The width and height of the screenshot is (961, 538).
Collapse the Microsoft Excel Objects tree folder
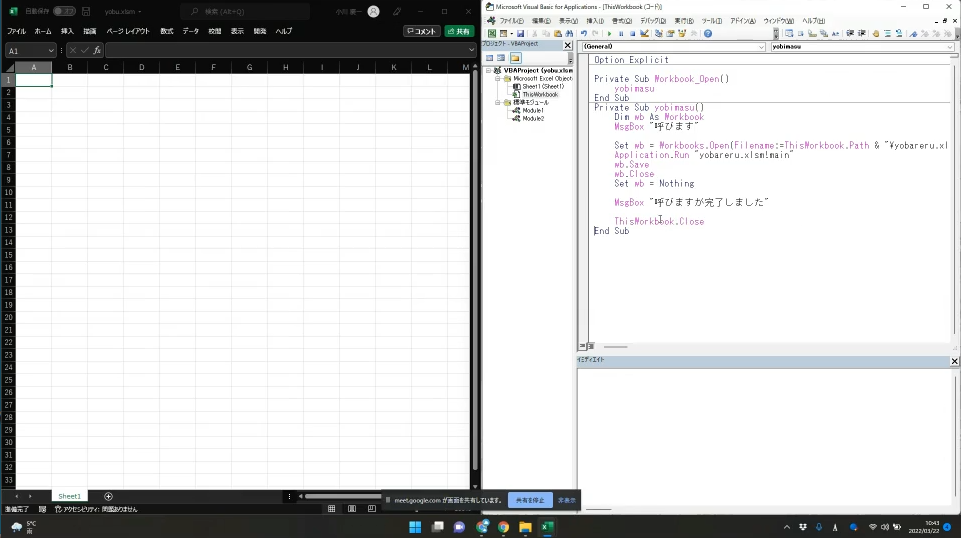[497, 79]
